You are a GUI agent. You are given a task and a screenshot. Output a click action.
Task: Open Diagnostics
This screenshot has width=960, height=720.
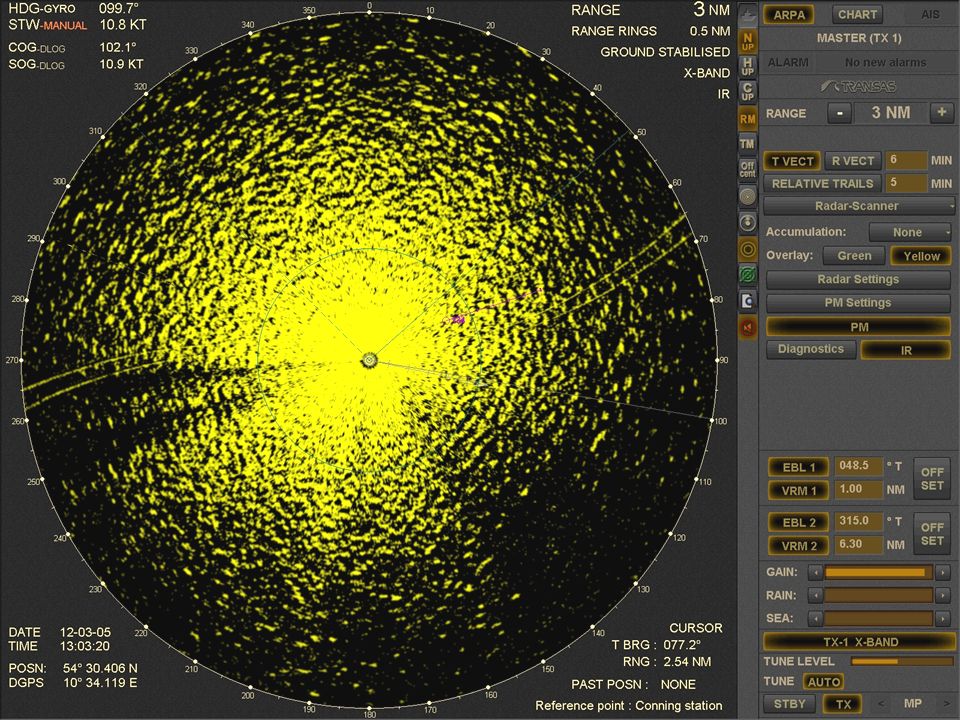[811, 349]
